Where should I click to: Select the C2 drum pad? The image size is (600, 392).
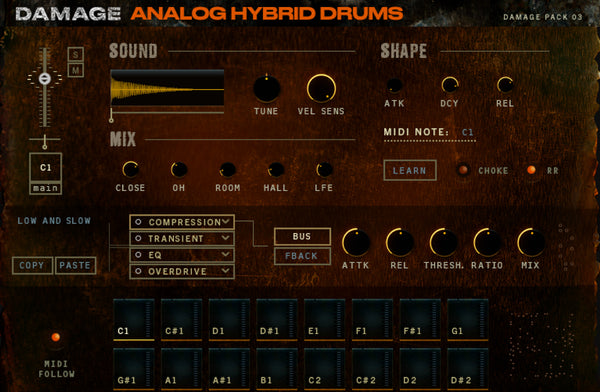pyautogui.click(x=324, y=369)
